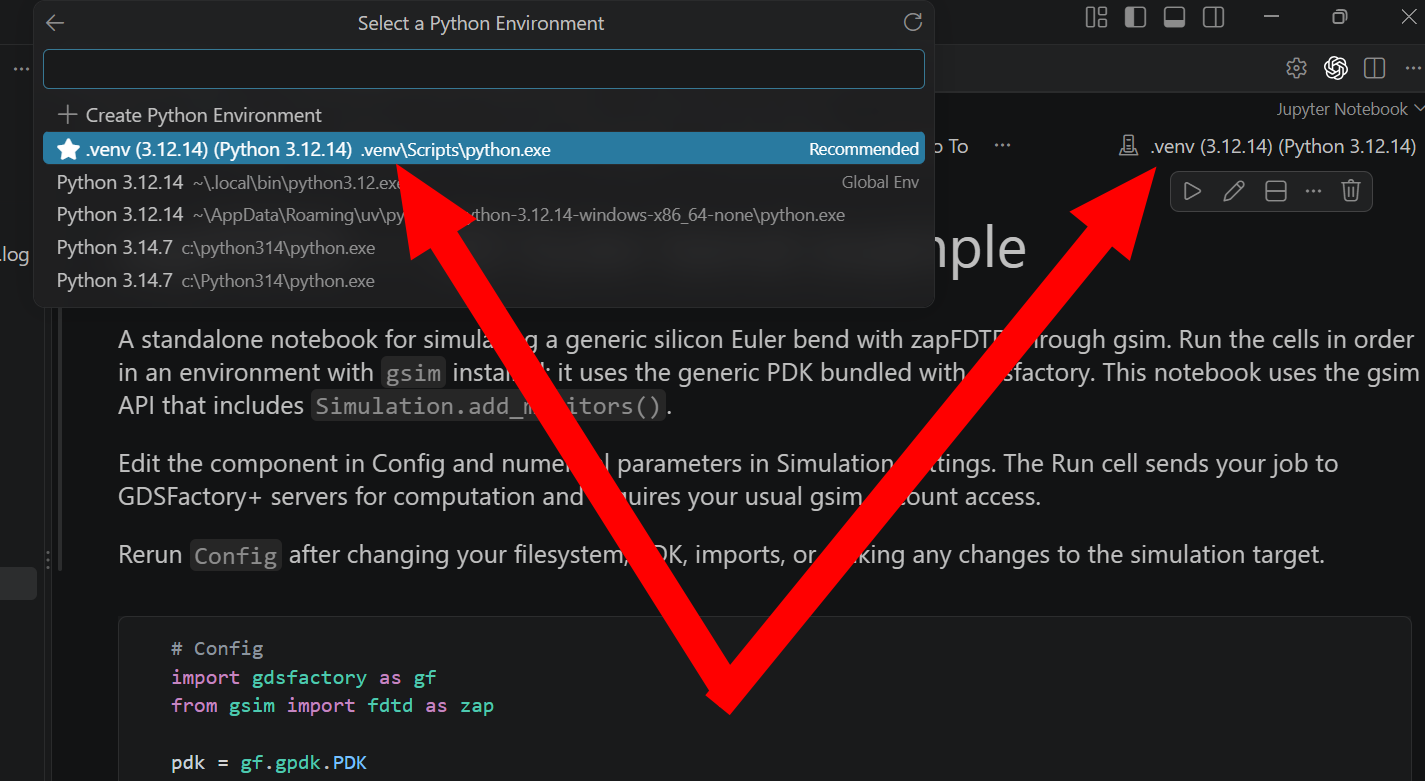Split the editor to the right
This screenshot has width=1425, height=781.
point(1375,68)
